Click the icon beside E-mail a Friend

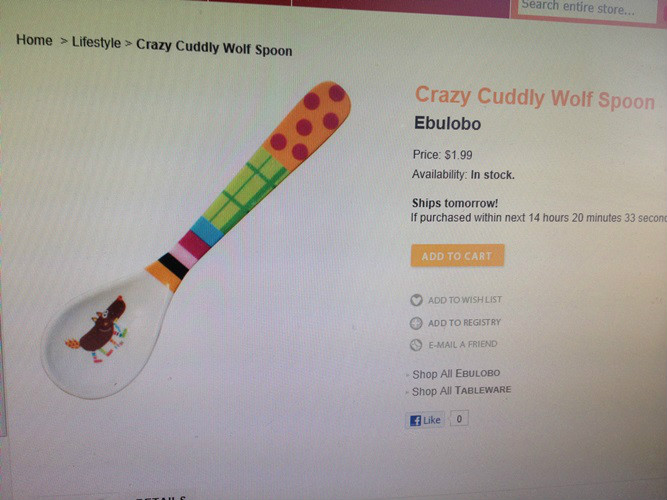[416, 345]
